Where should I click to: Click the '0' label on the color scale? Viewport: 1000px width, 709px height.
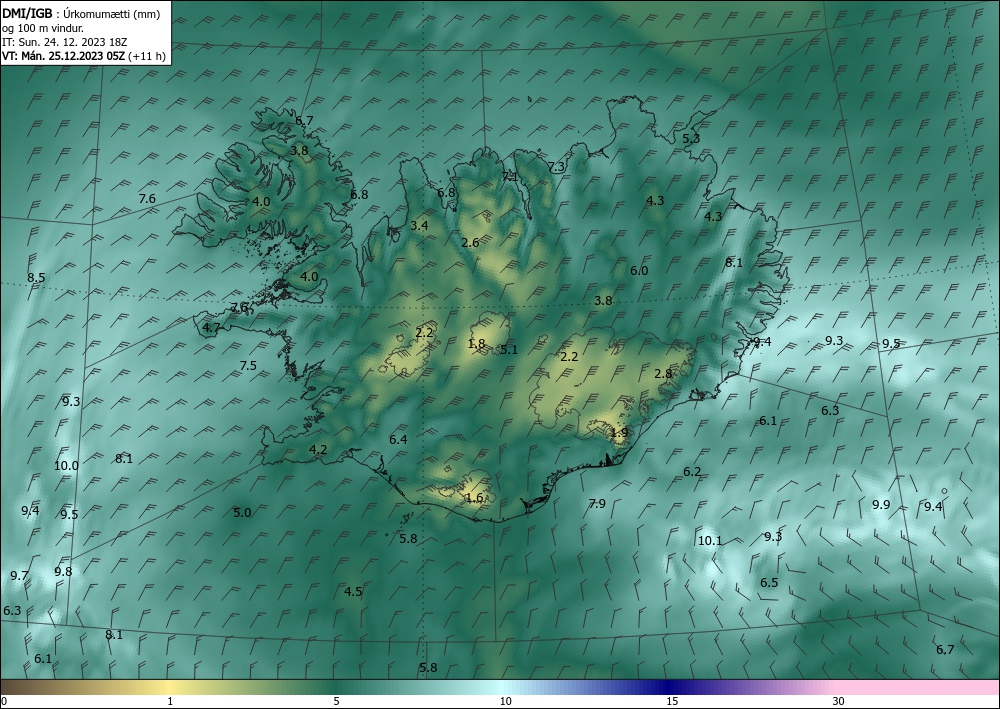[x=4, y=701]
